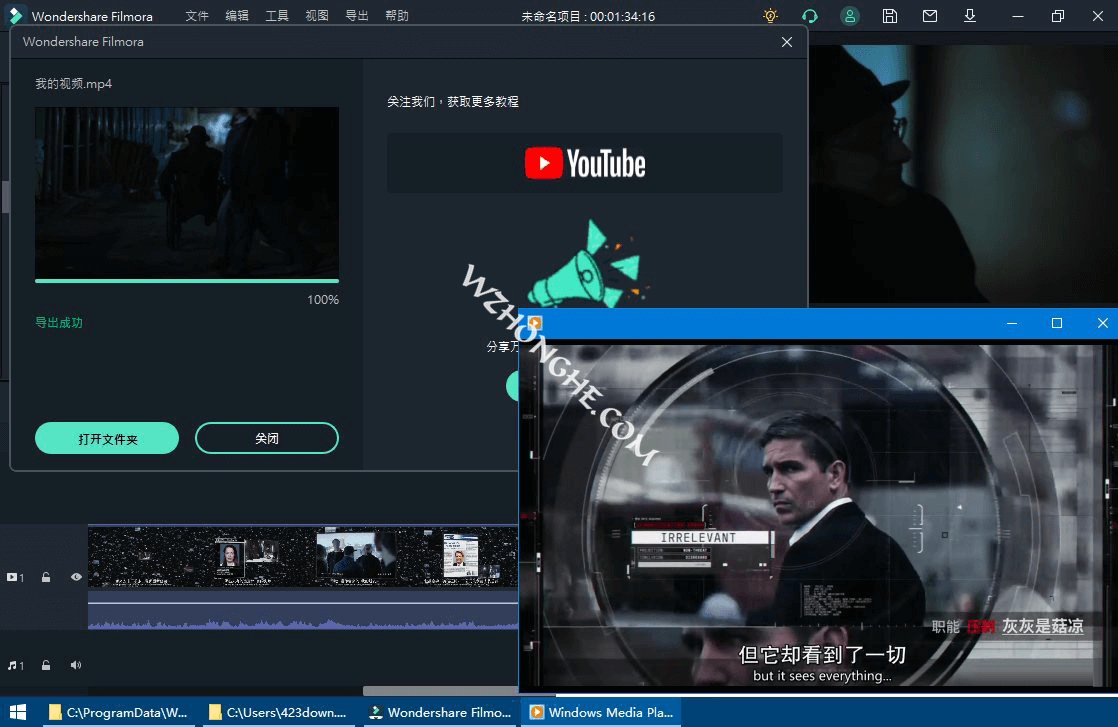The height and width of the screenshot is (727, 1118).
Task: Lock video track 1 with the padlock icon
Action: coord(46,577)
